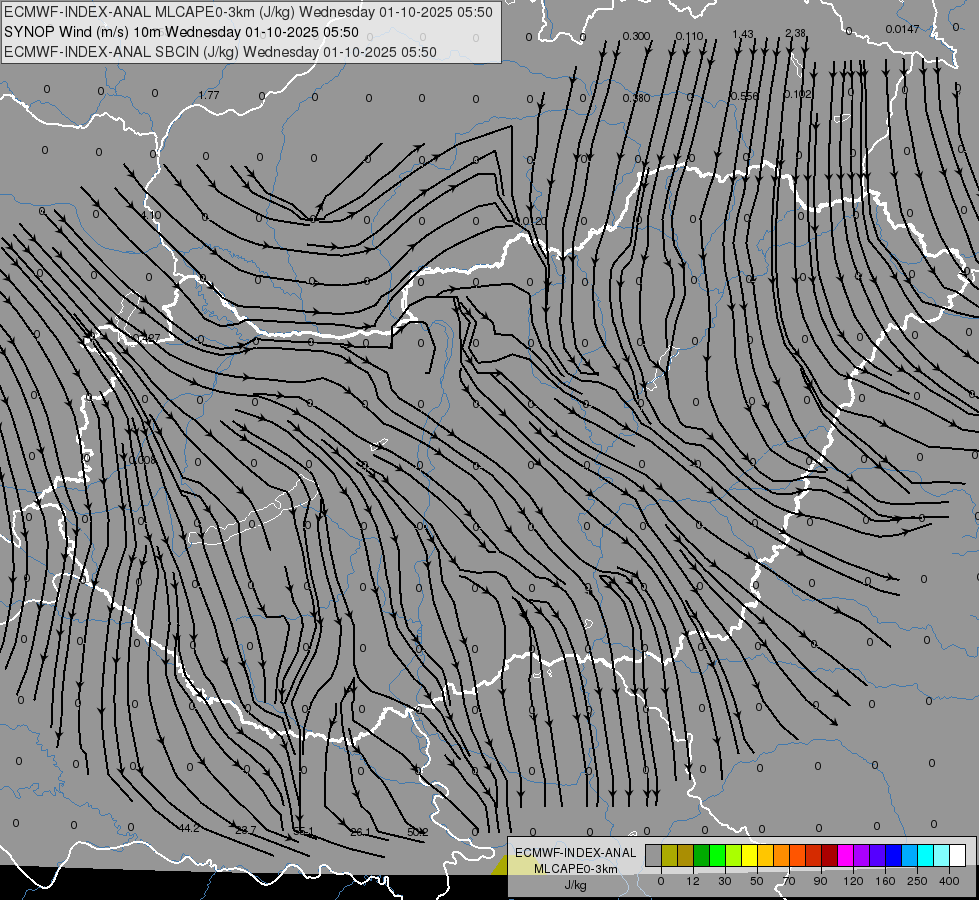This screenshot has width=979, height=900.
Task: Click the map value '1.77'
Action: [209, 95]
